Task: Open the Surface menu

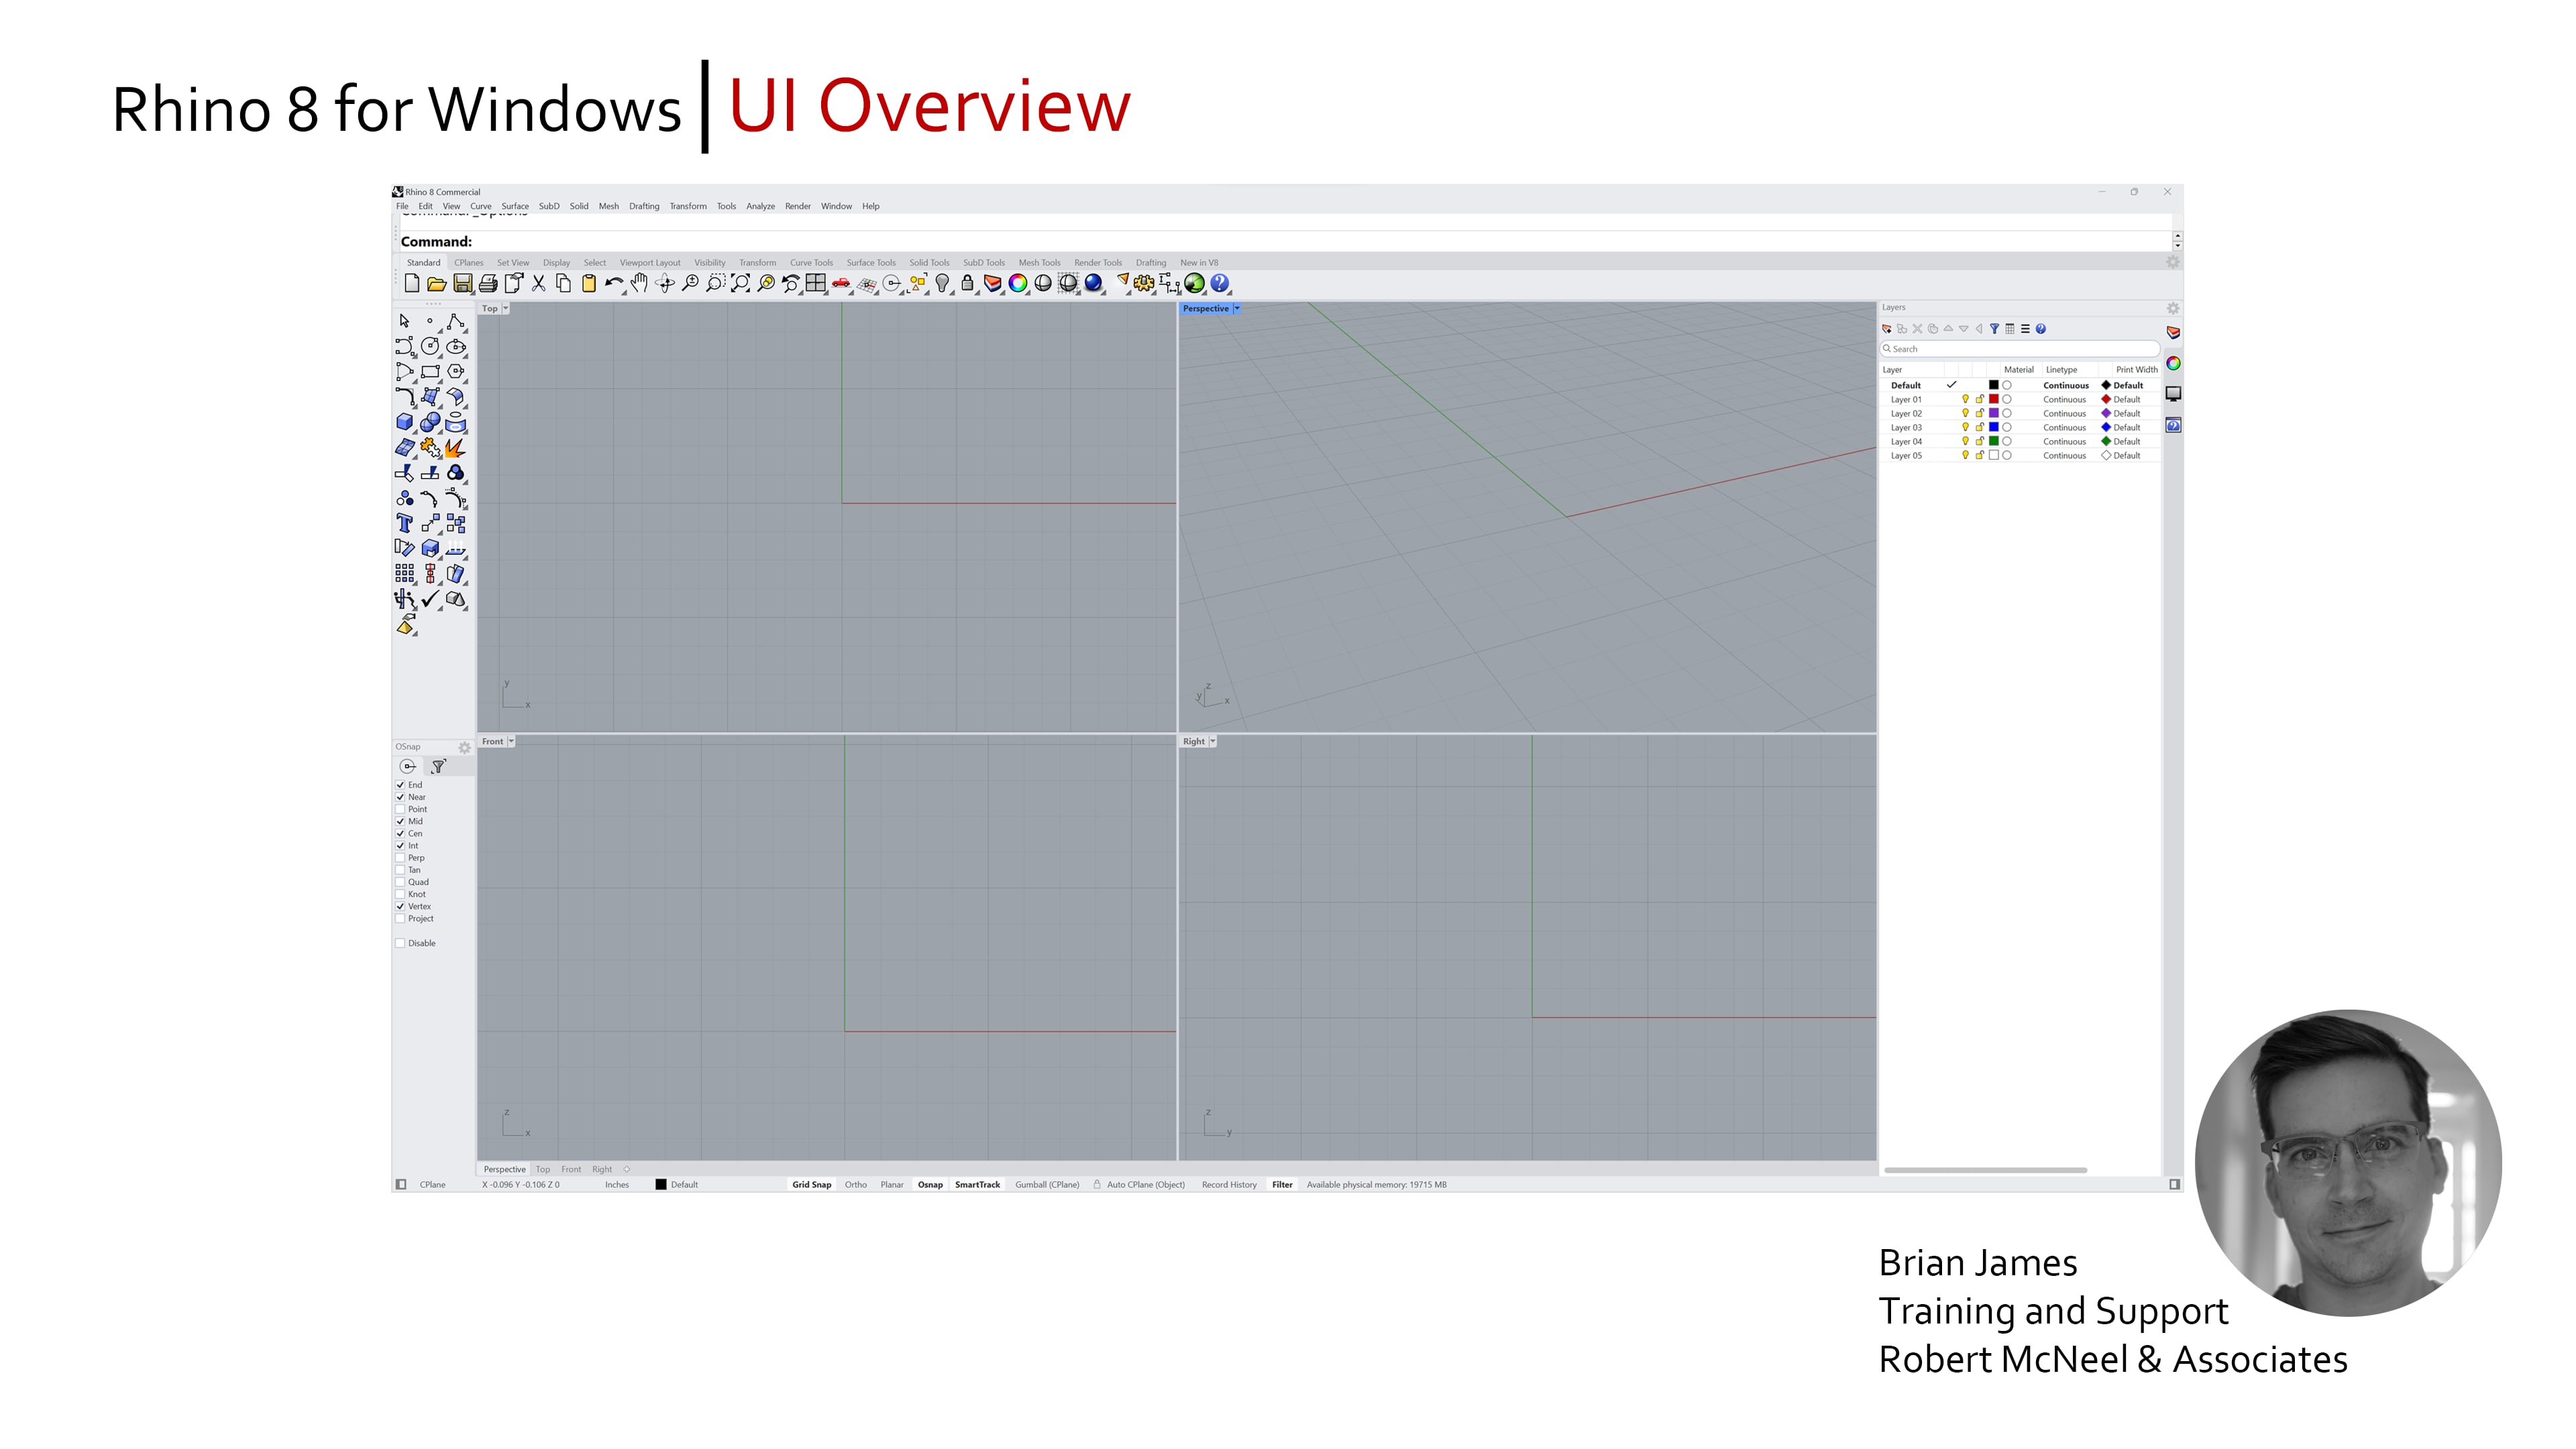Action: [x=514, y=206]
